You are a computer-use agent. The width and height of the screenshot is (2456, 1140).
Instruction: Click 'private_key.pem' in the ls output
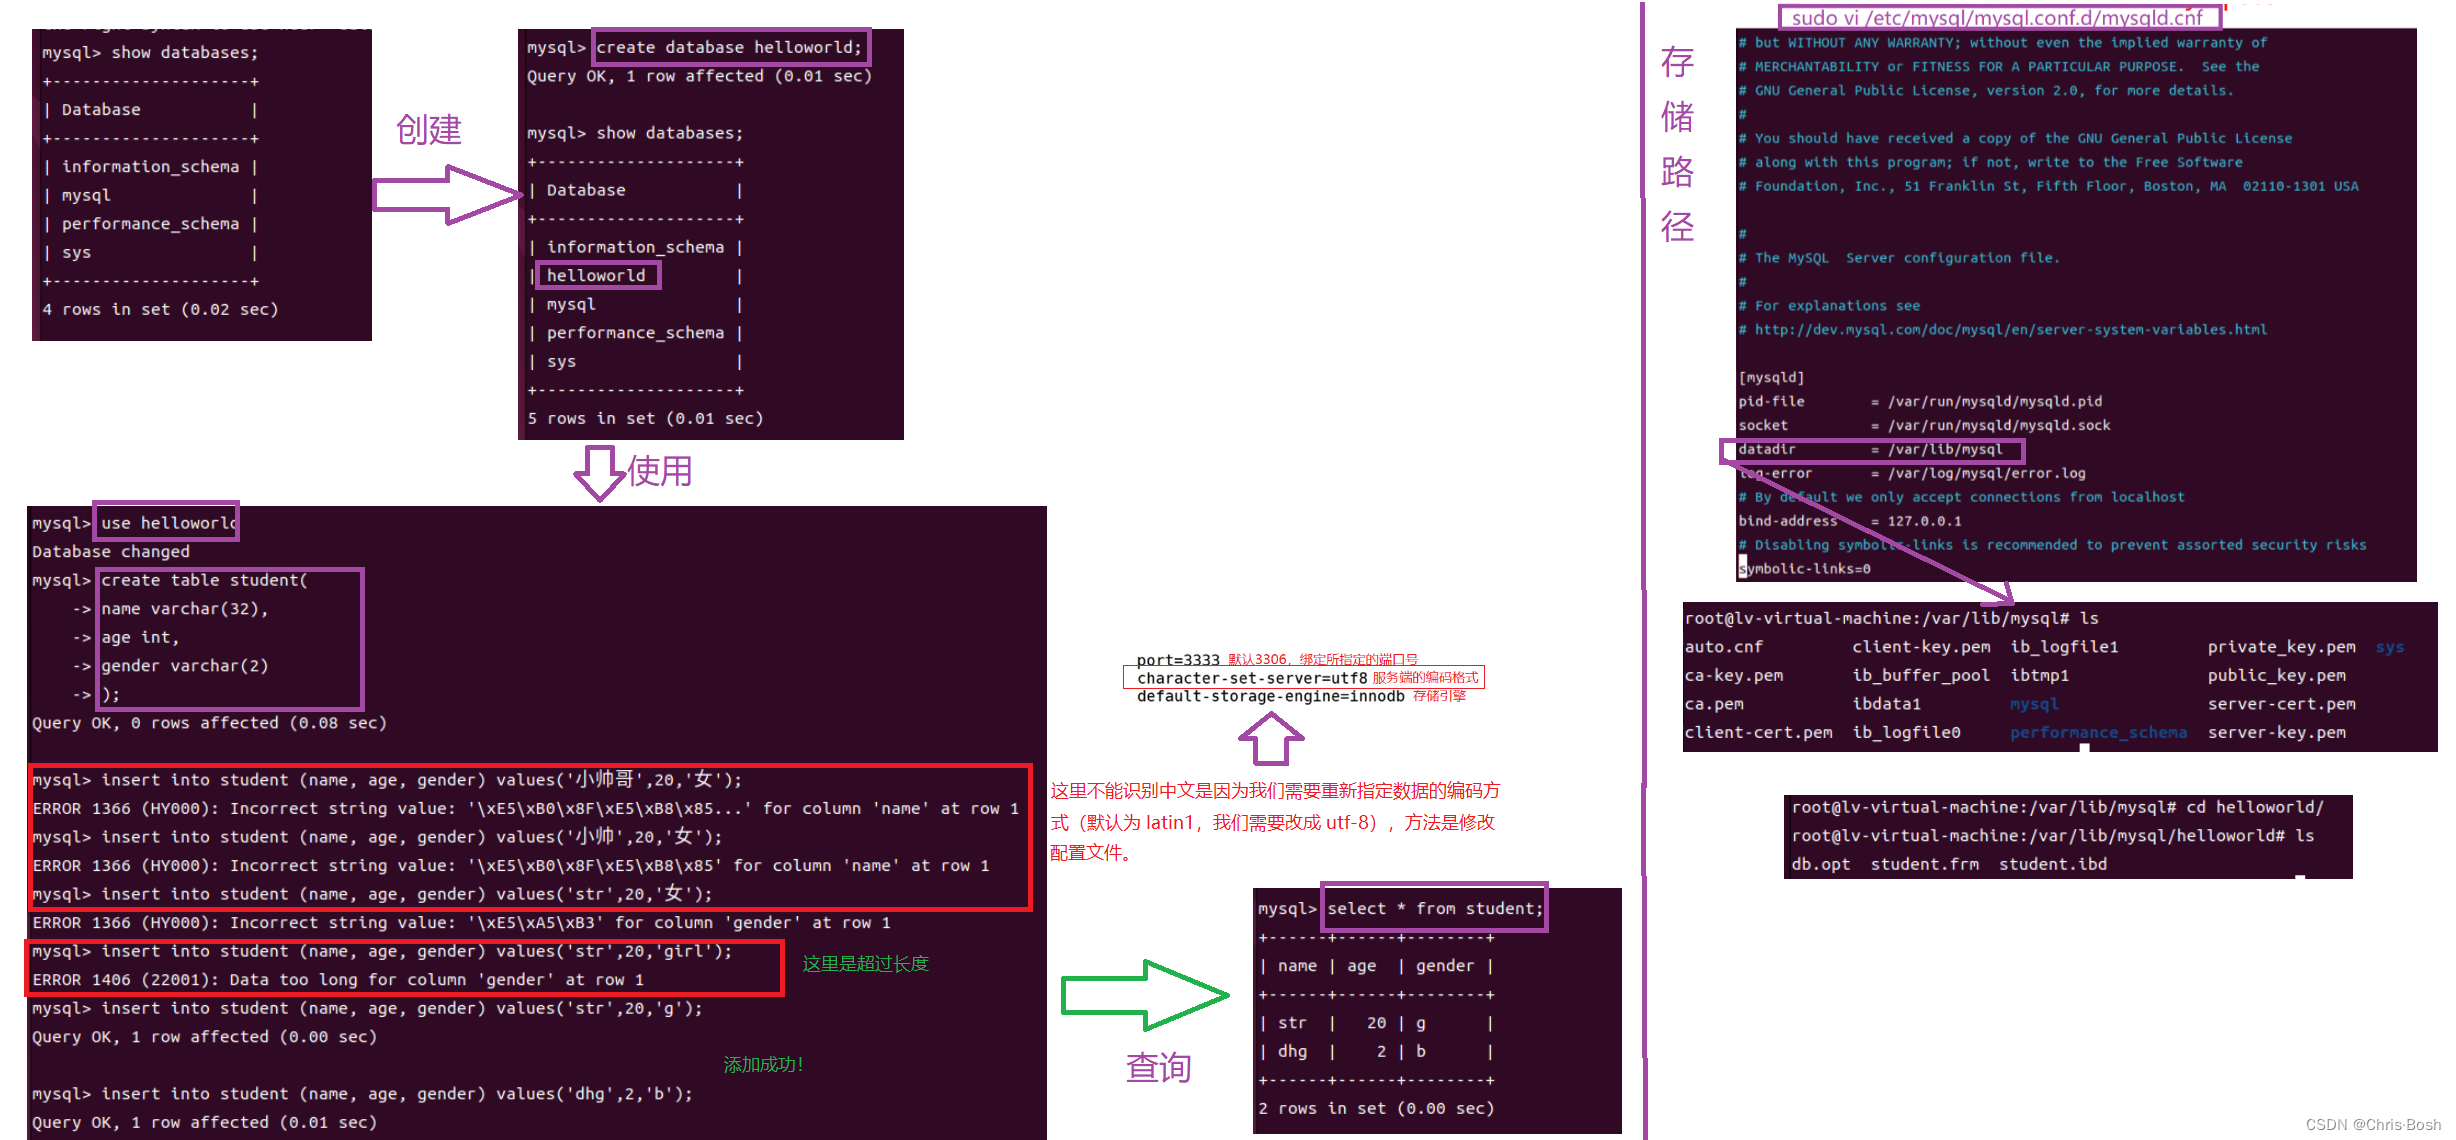coord(2282,647)
